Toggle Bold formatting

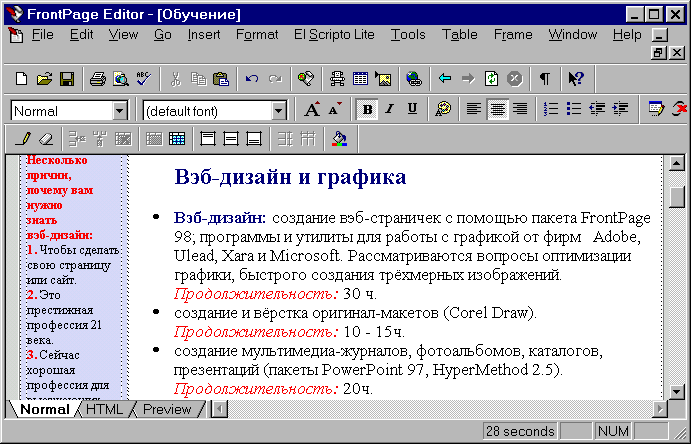pyautogui.click(x=367, y=109)
